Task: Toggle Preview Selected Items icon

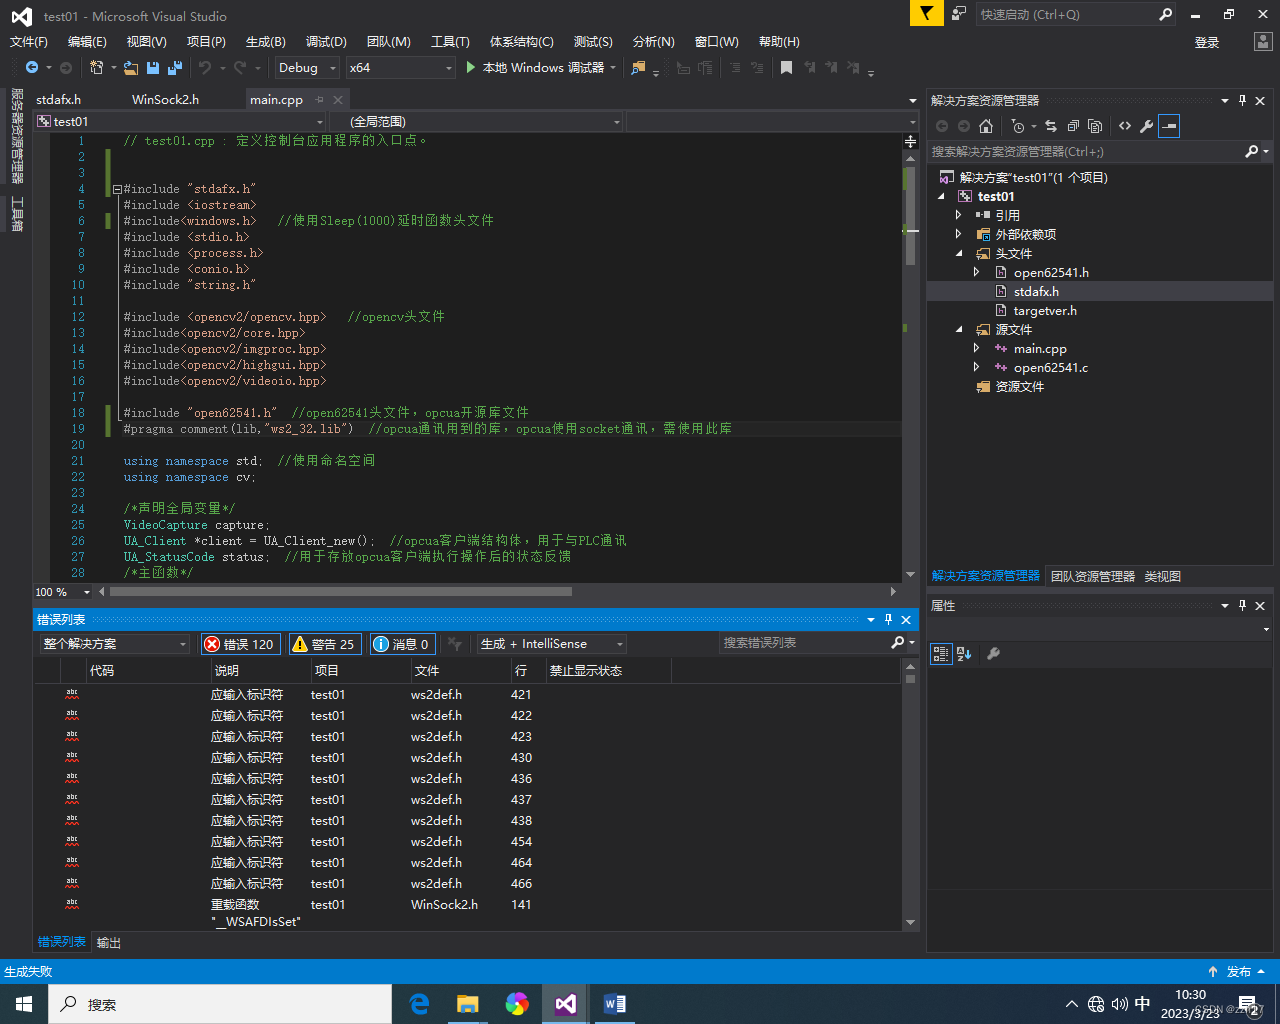Action: click(x=1169, y=126)
